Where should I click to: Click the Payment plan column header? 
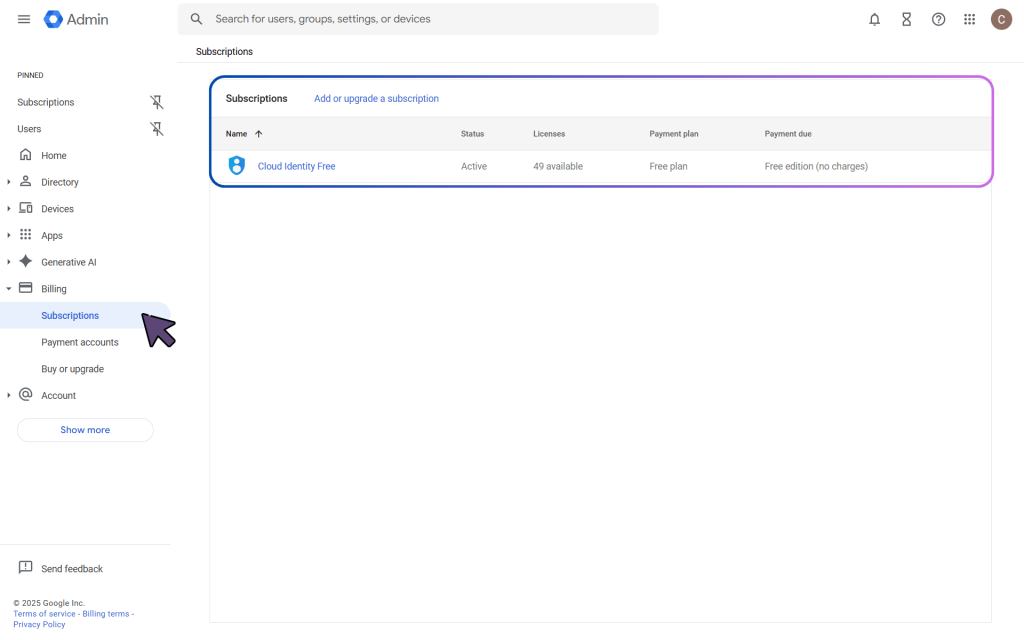(674, 134)
